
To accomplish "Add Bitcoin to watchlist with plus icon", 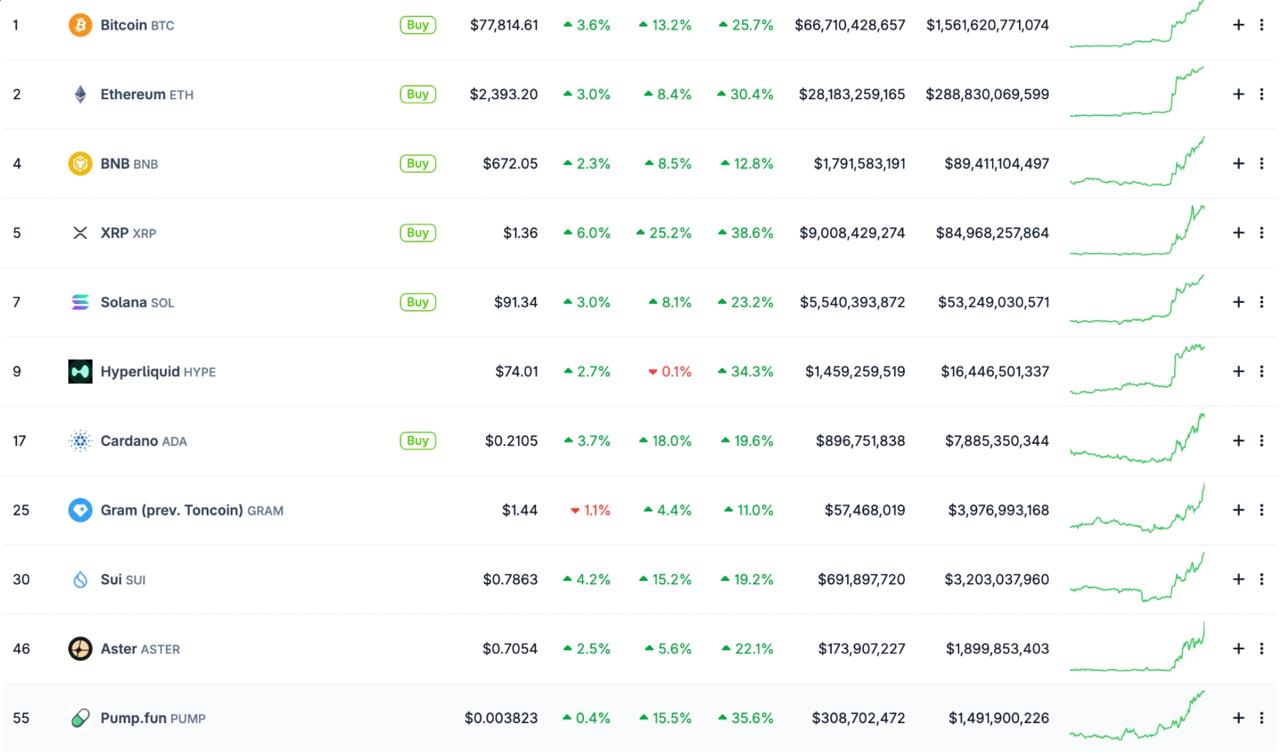I will tap(1238, 25).
